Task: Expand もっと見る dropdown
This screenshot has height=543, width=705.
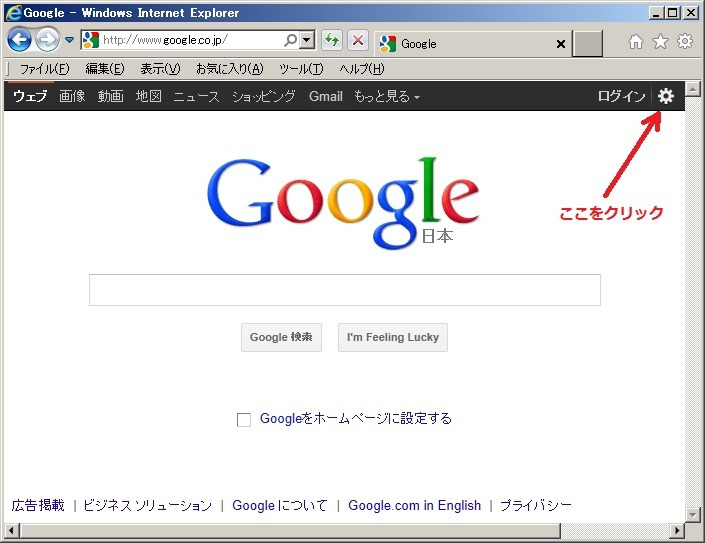Action: 387,96
